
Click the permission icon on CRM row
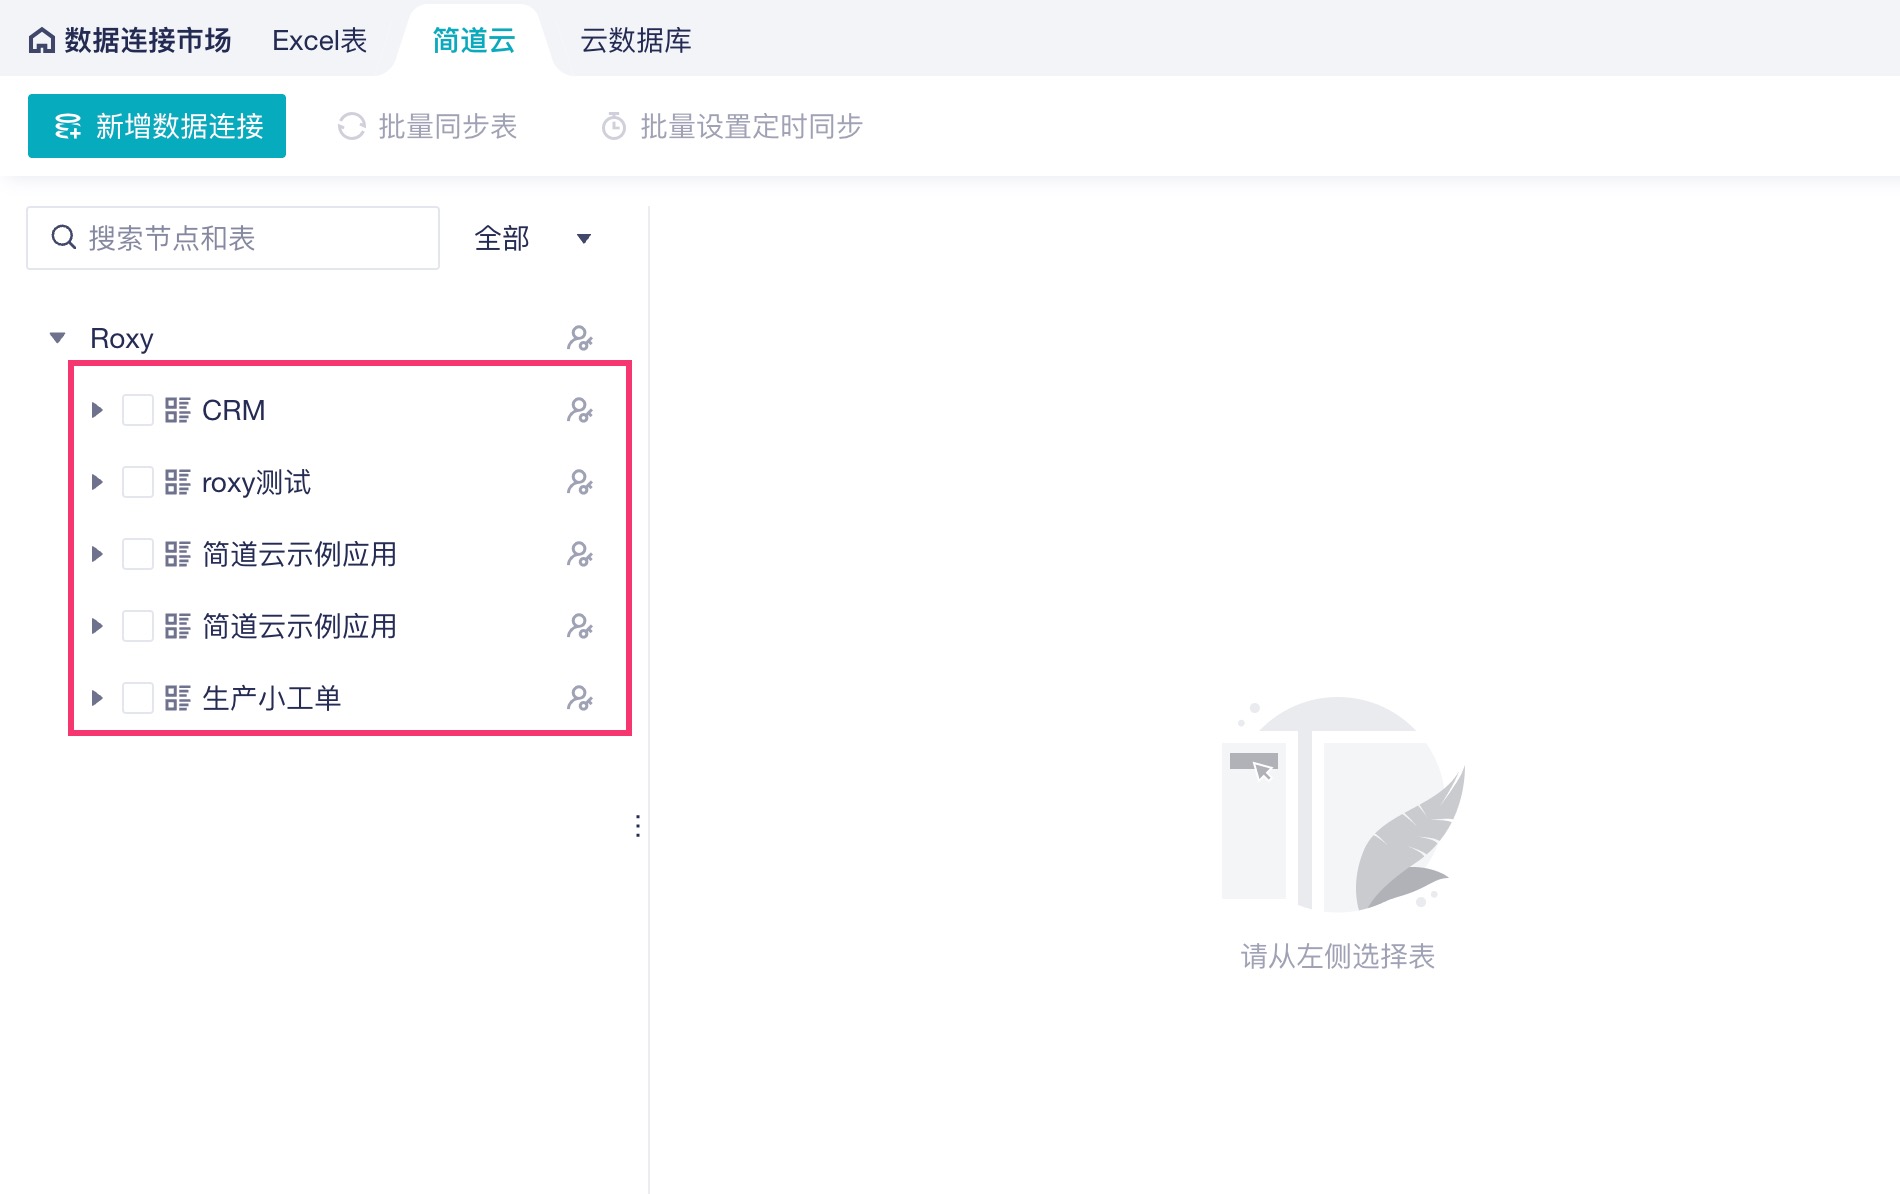(x=580, y=410)
